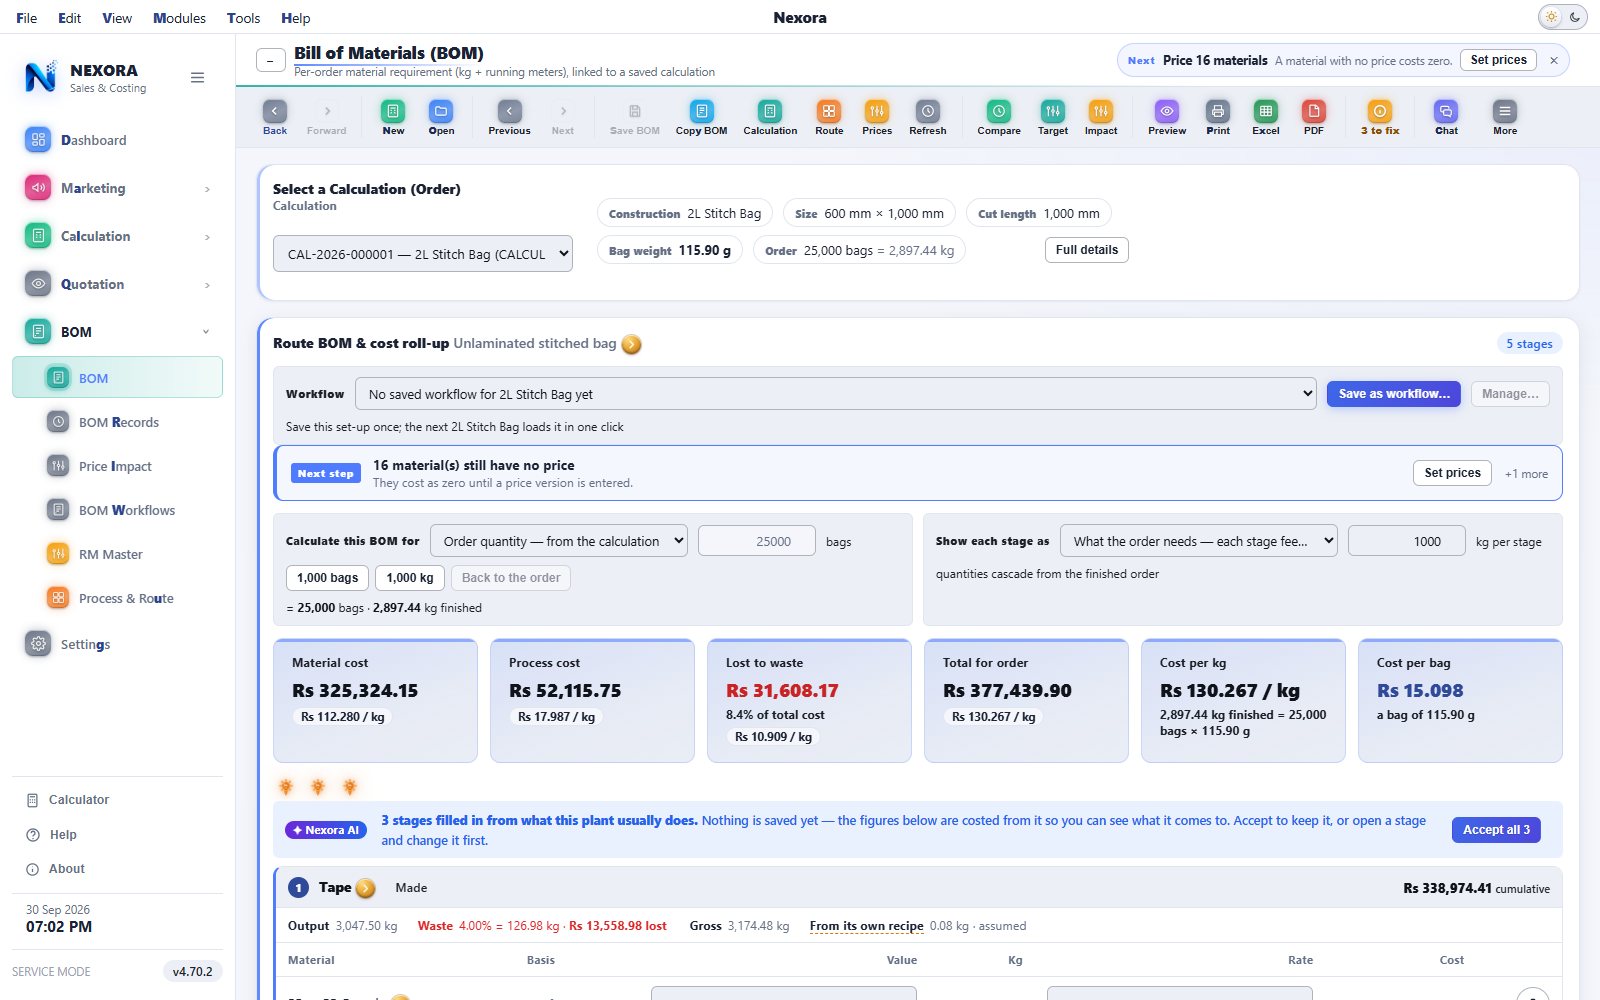The image size is (1600, 1000).
Task: Click the Accept all 3 button
Action: 1496,830
